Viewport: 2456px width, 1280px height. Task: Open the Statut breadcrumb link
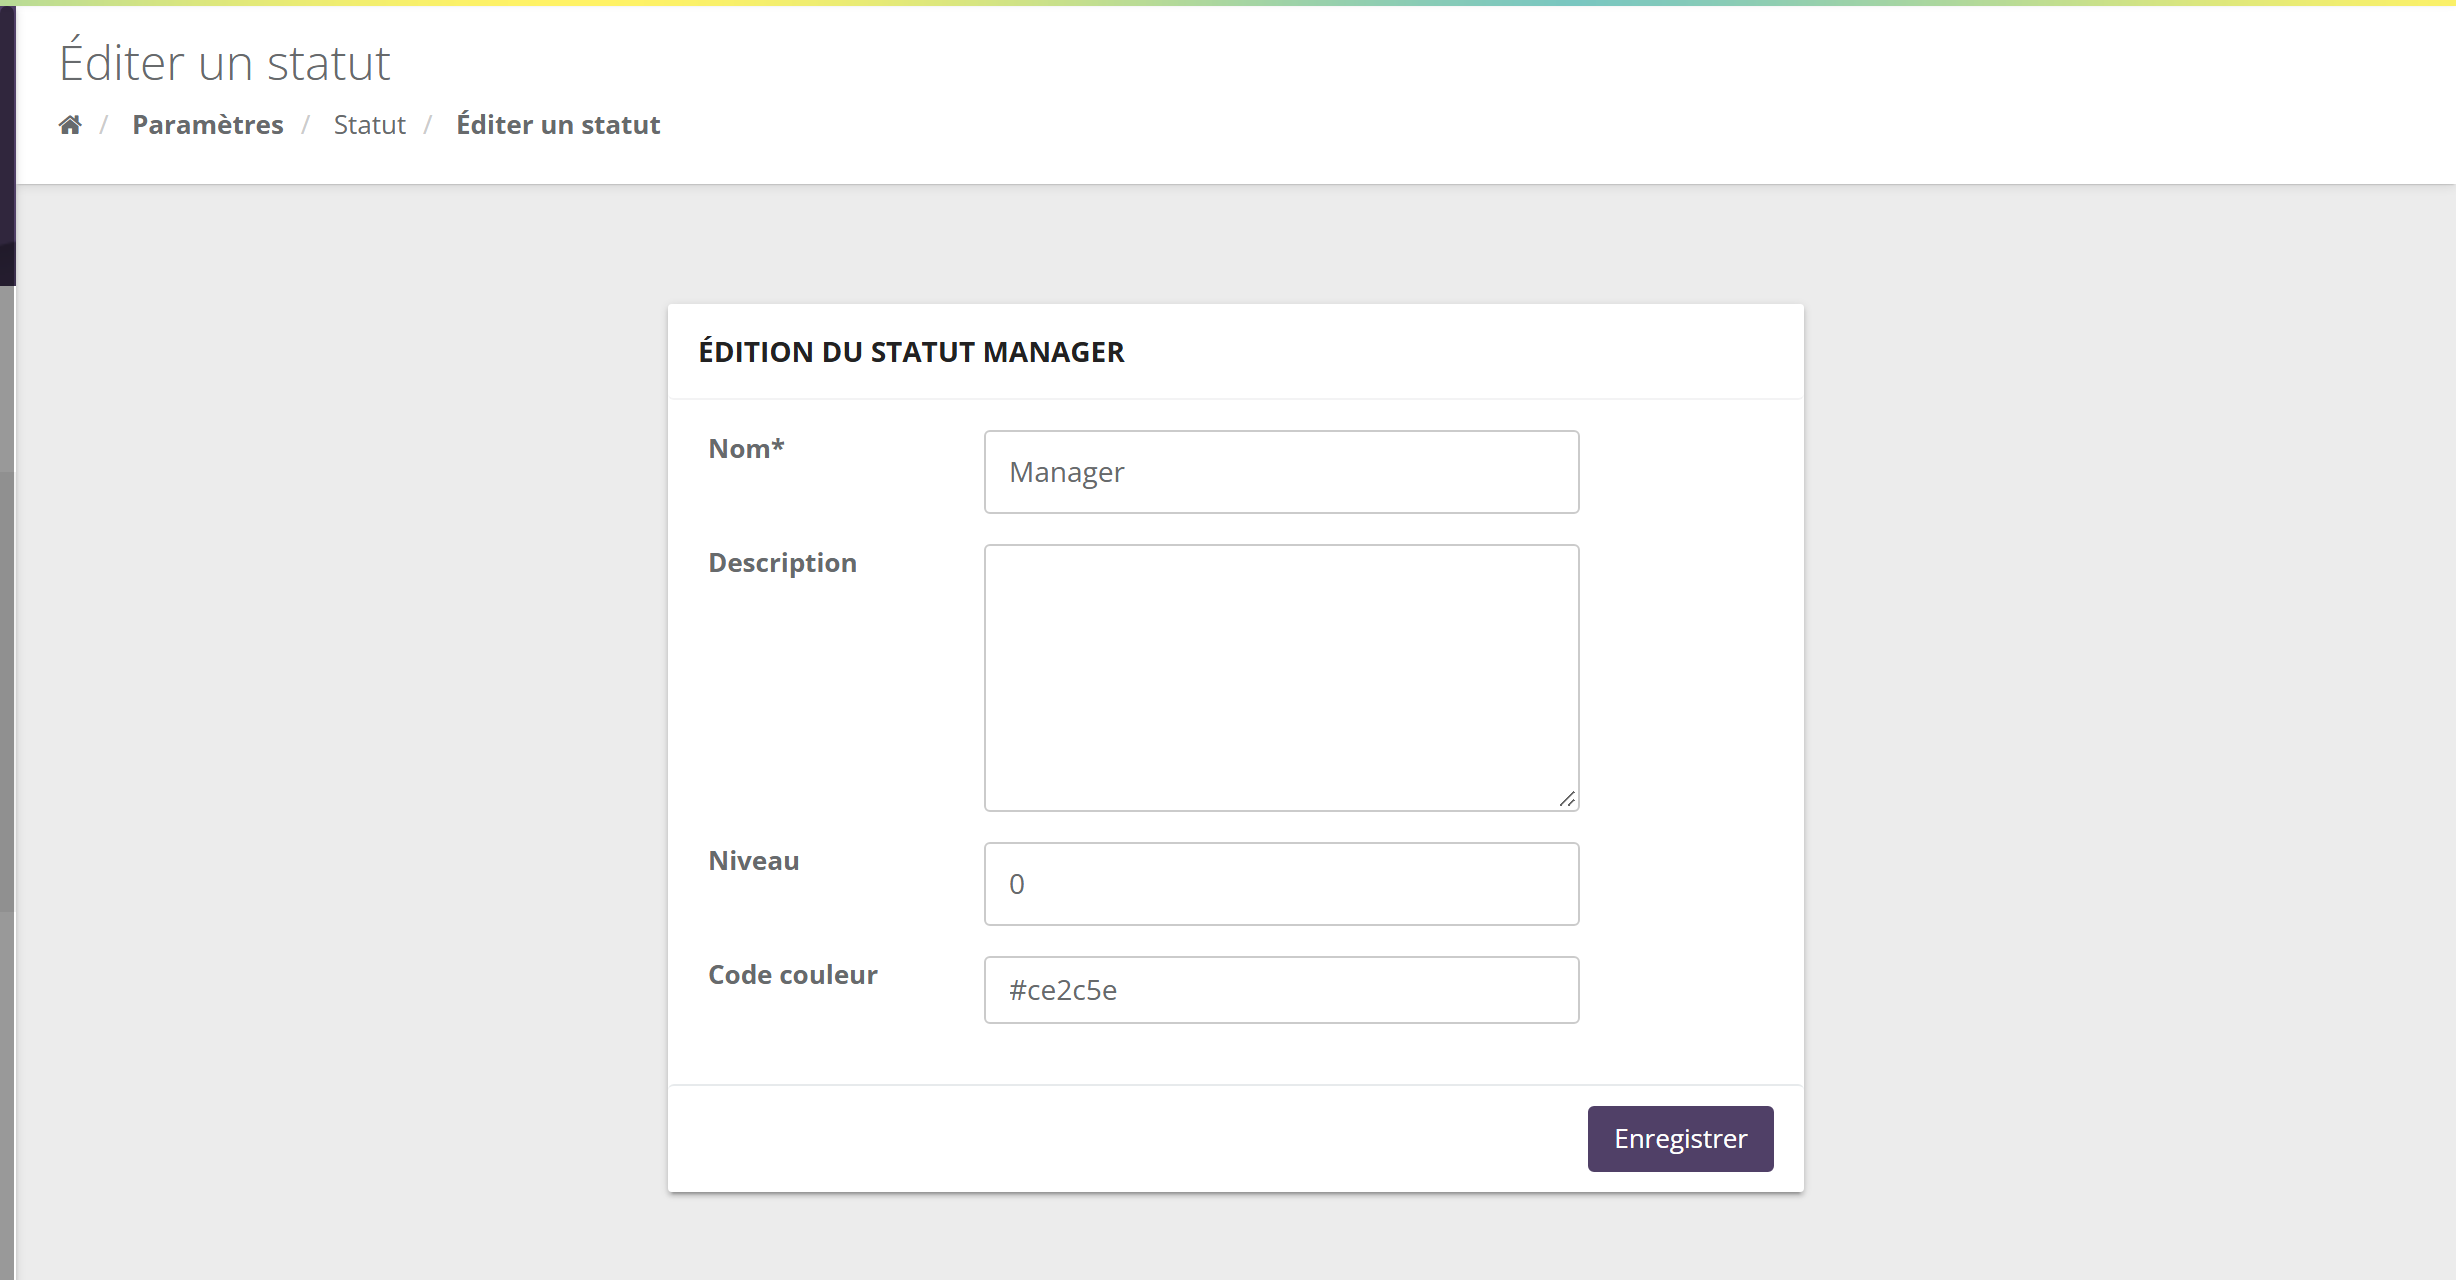(x=369, y=125)
